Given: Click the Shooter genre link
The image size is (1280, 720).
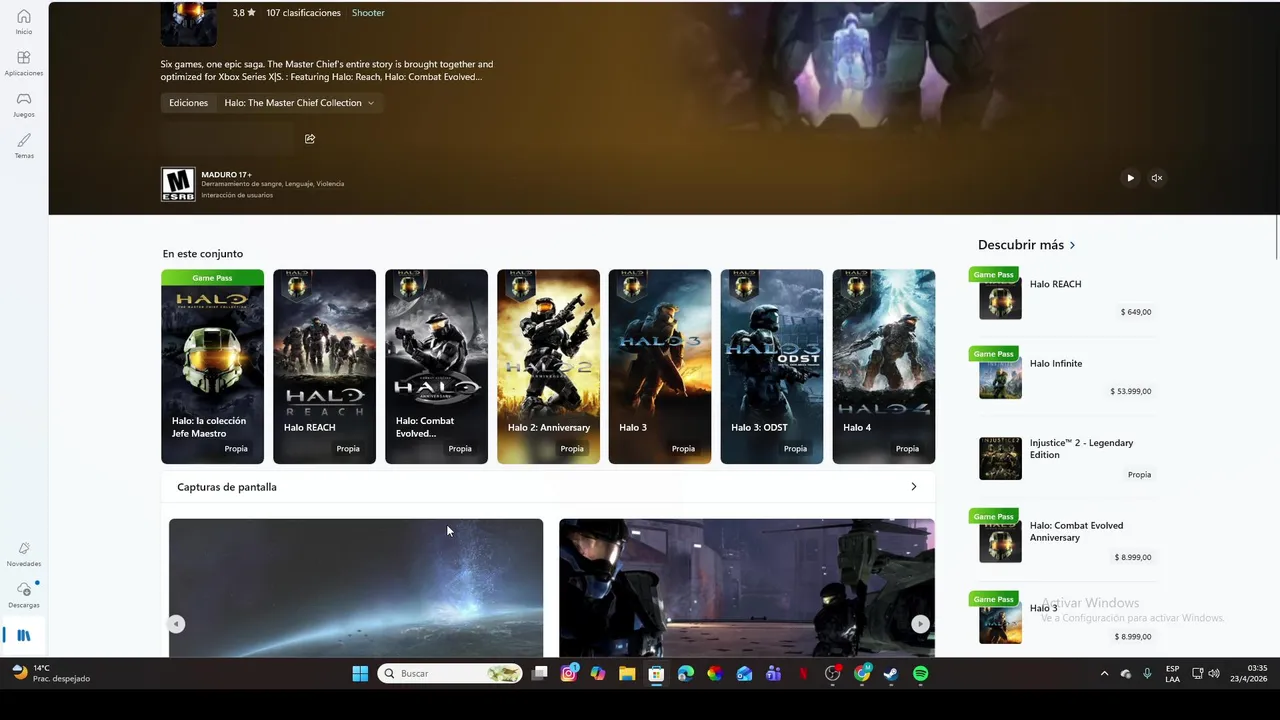Looking at the screenshot, I should click(x=368, y=13).
